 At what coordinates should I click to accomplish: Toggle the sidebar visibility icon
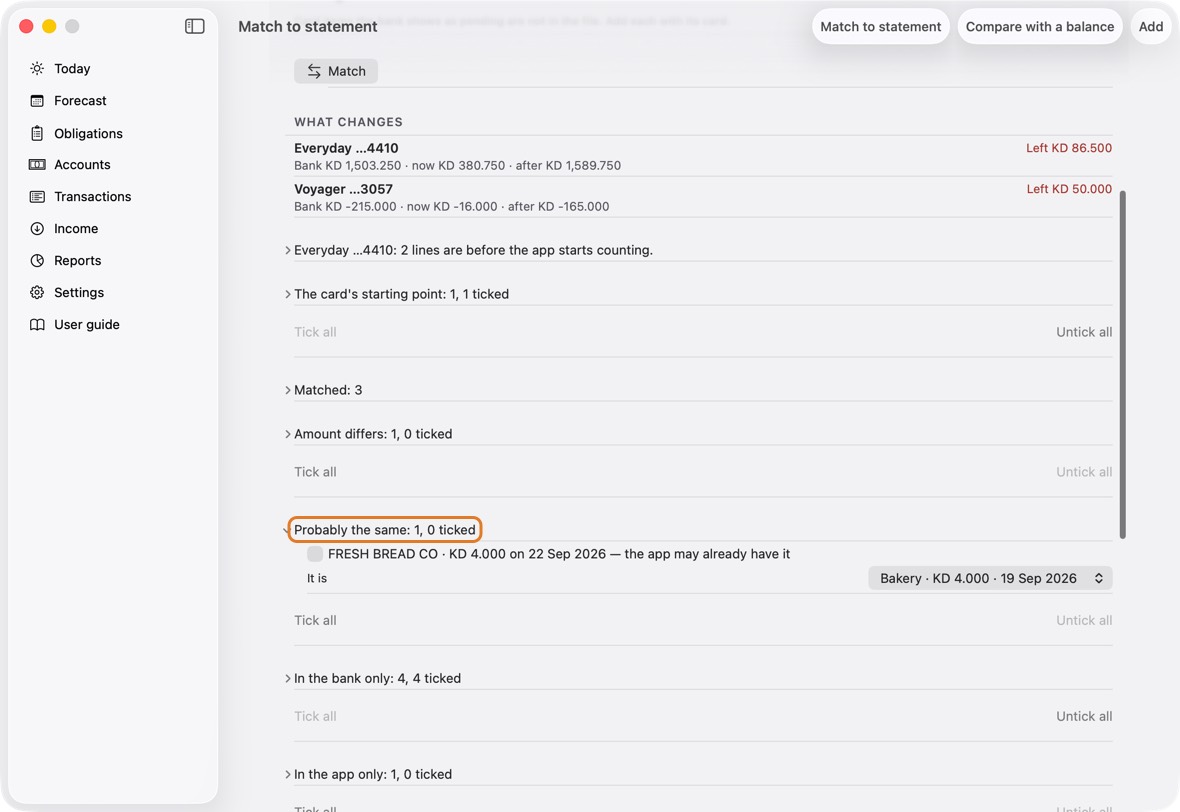click(194, 26)
